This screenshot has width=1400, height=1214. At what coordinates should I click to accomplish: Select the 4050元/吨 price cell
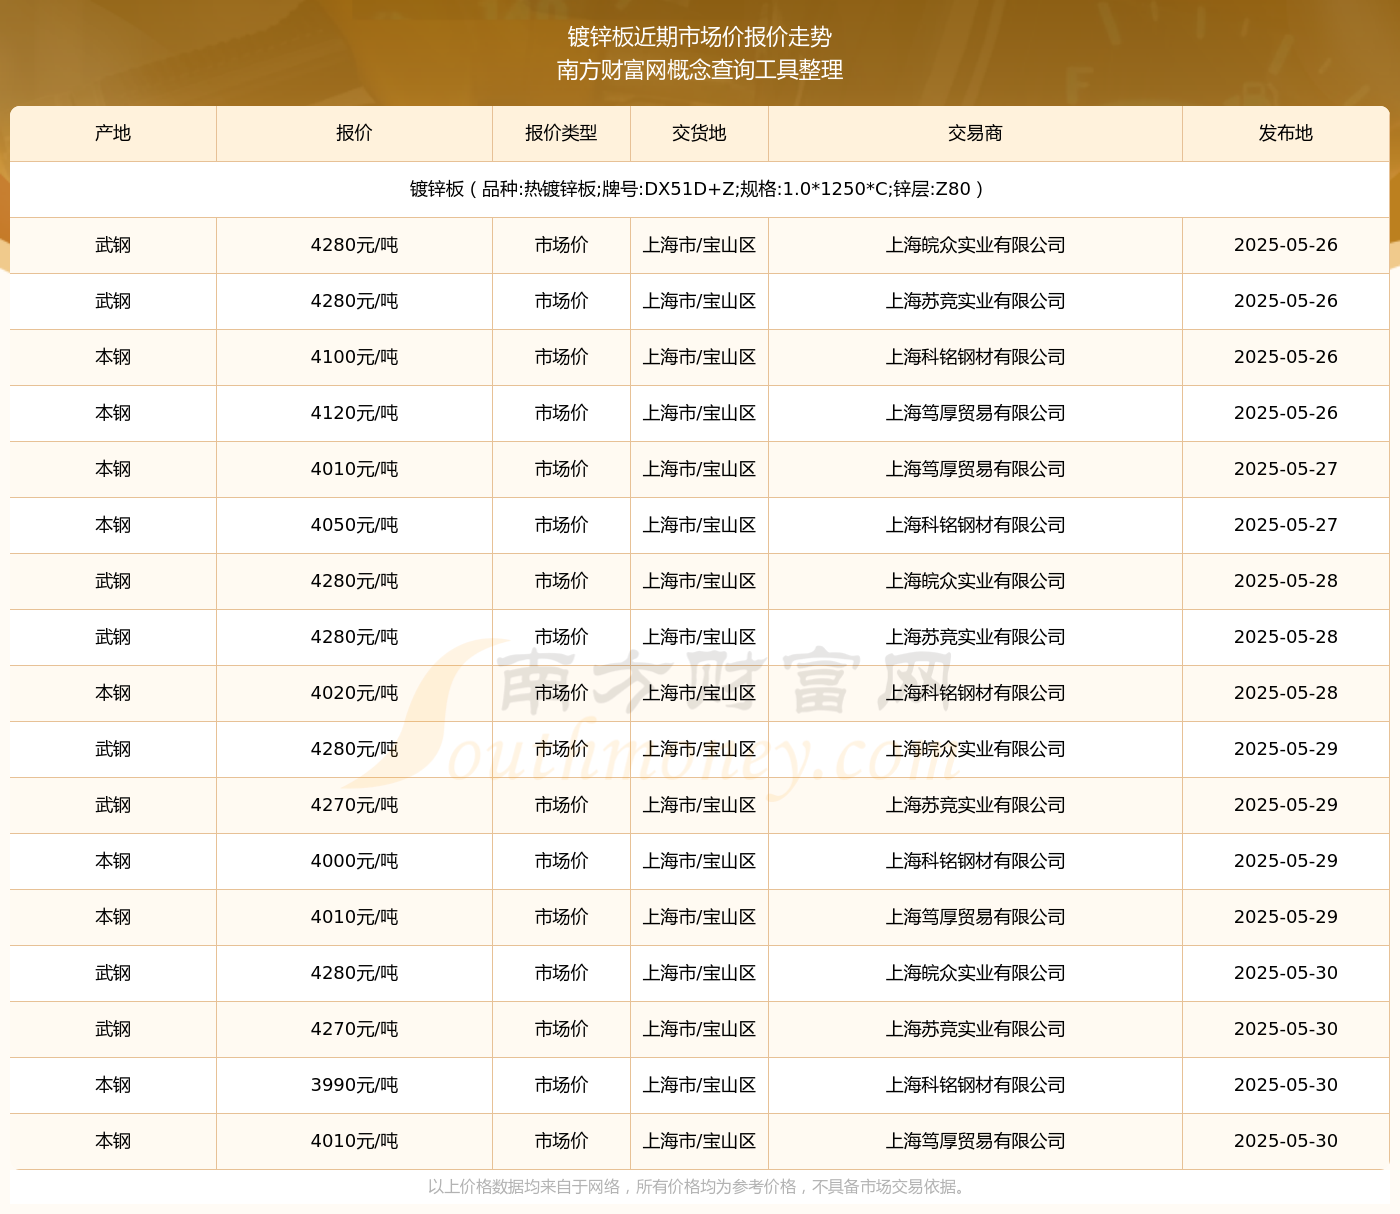pyautogui.click(x=354, y=525)
